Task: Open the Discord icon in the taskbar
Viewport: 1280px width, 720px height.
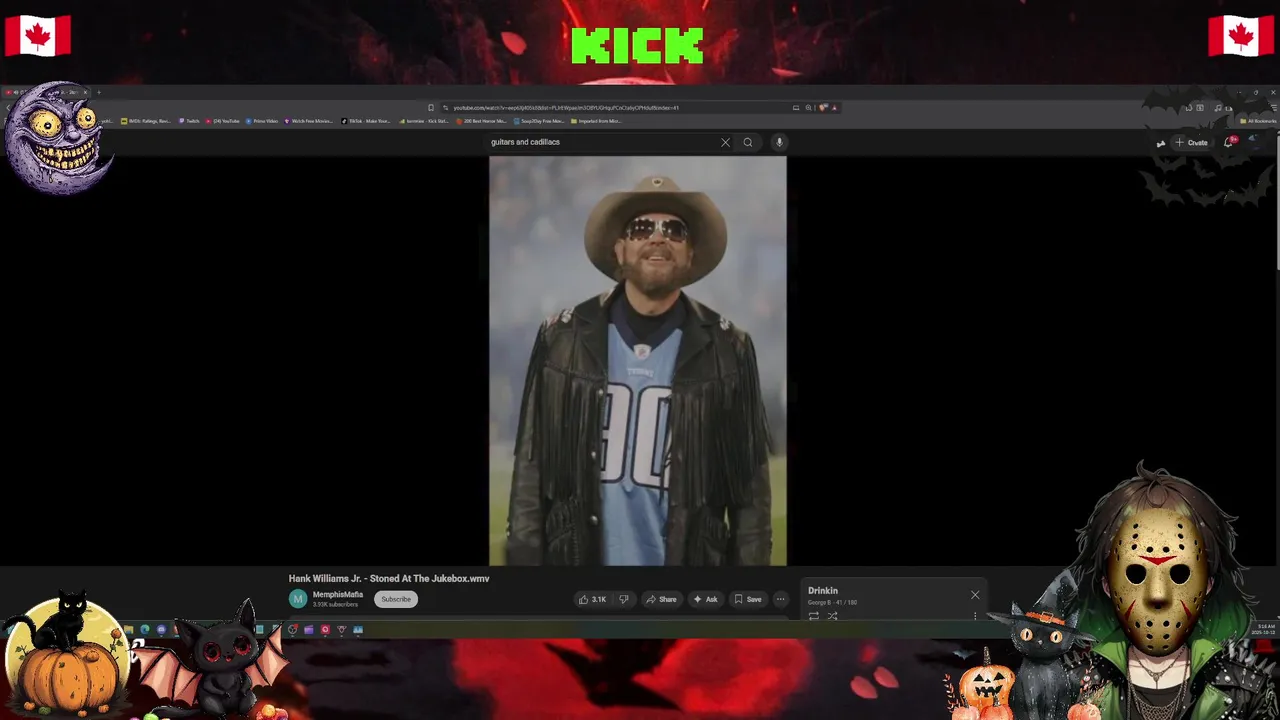Action: click(x=161, y=630)
